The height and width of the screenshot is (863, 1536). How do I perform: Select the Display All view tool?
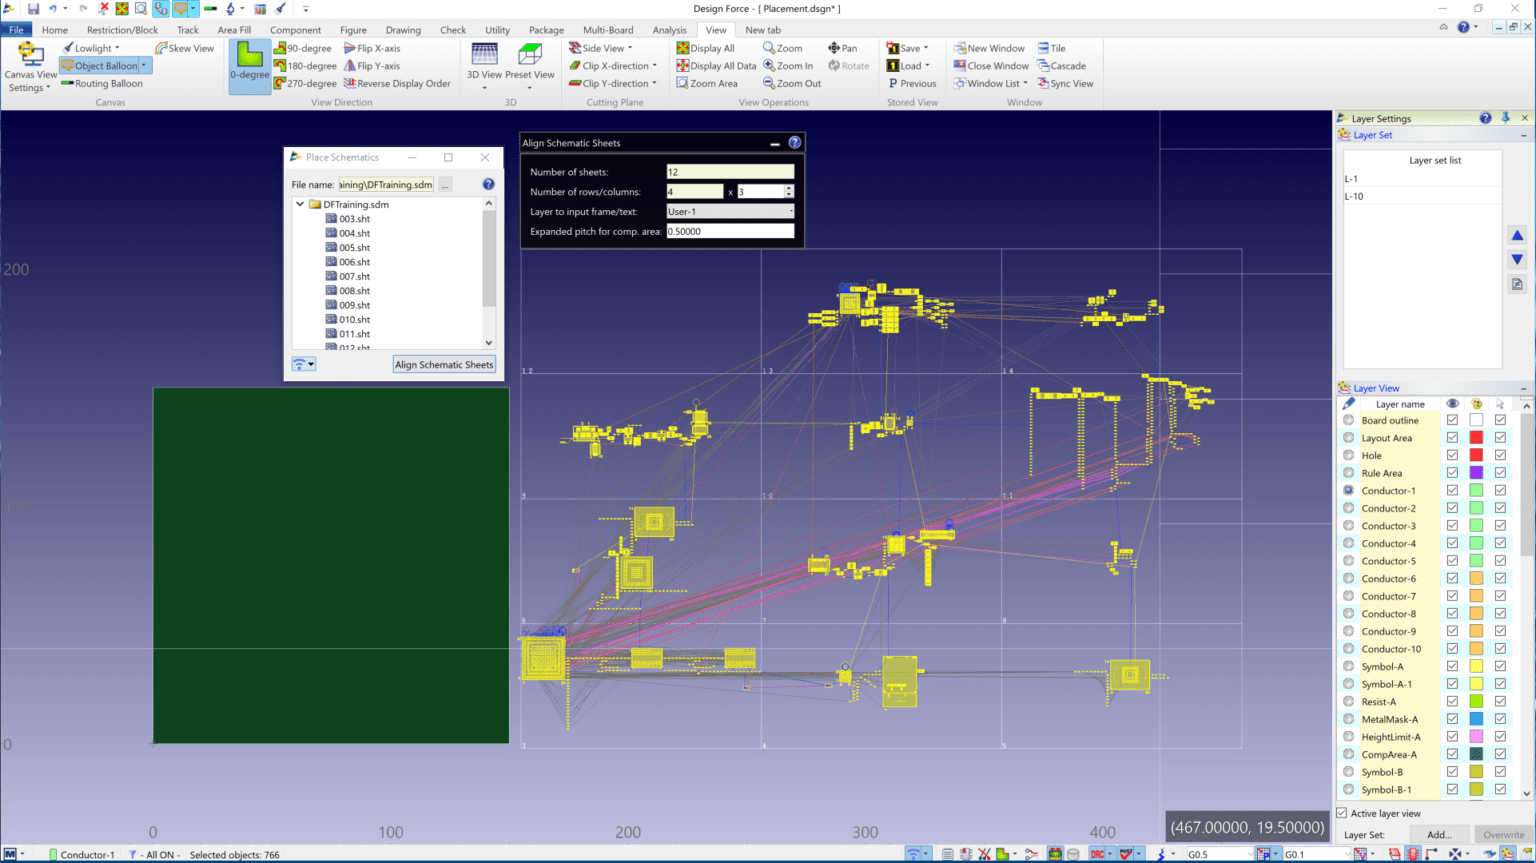tap(710, 47)
